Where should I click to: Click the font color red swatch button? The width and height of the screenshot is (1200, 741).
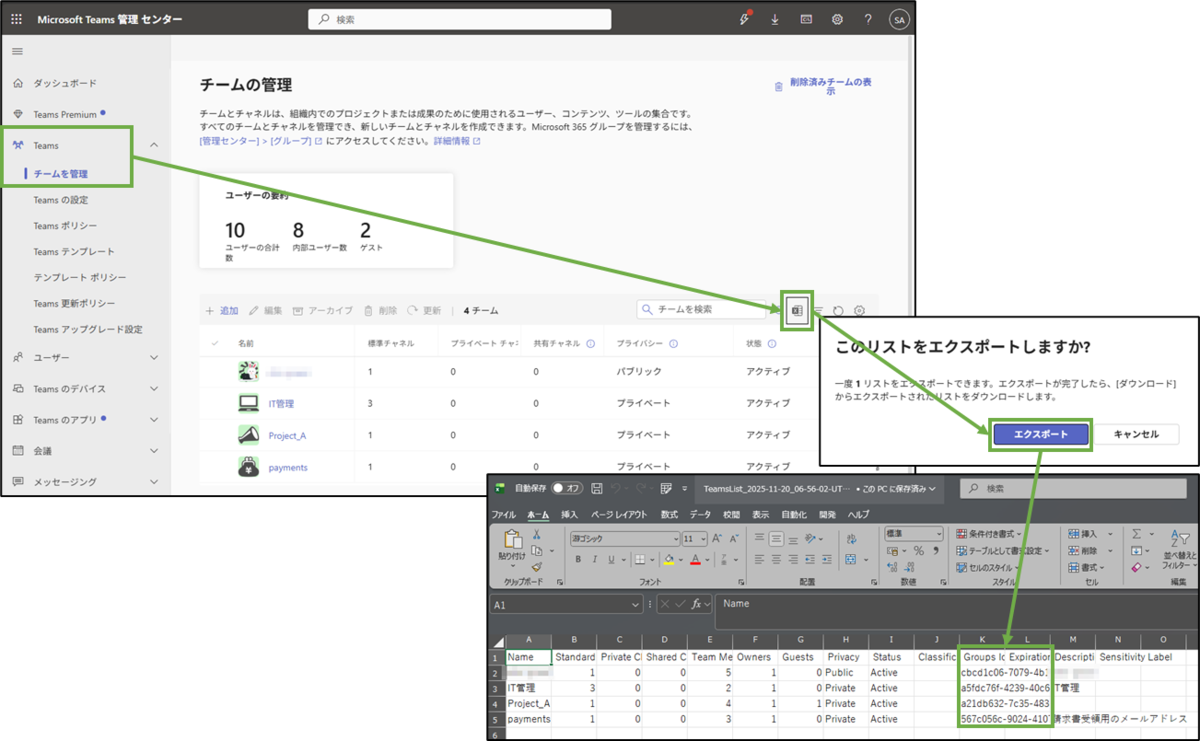[x=696, y=559]
